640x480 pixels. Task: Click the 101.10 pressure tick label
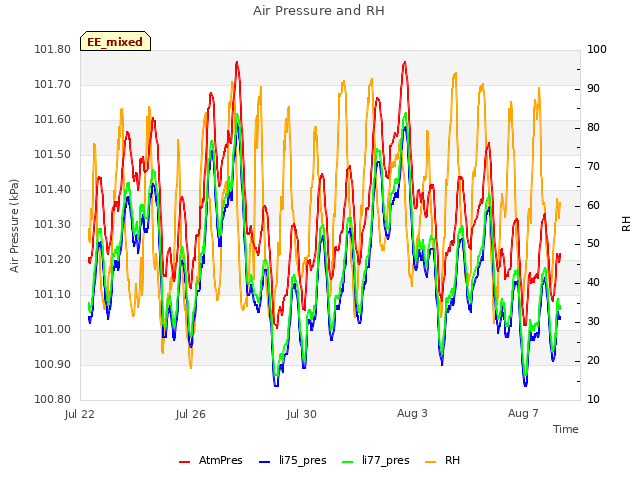click(53, 295)
